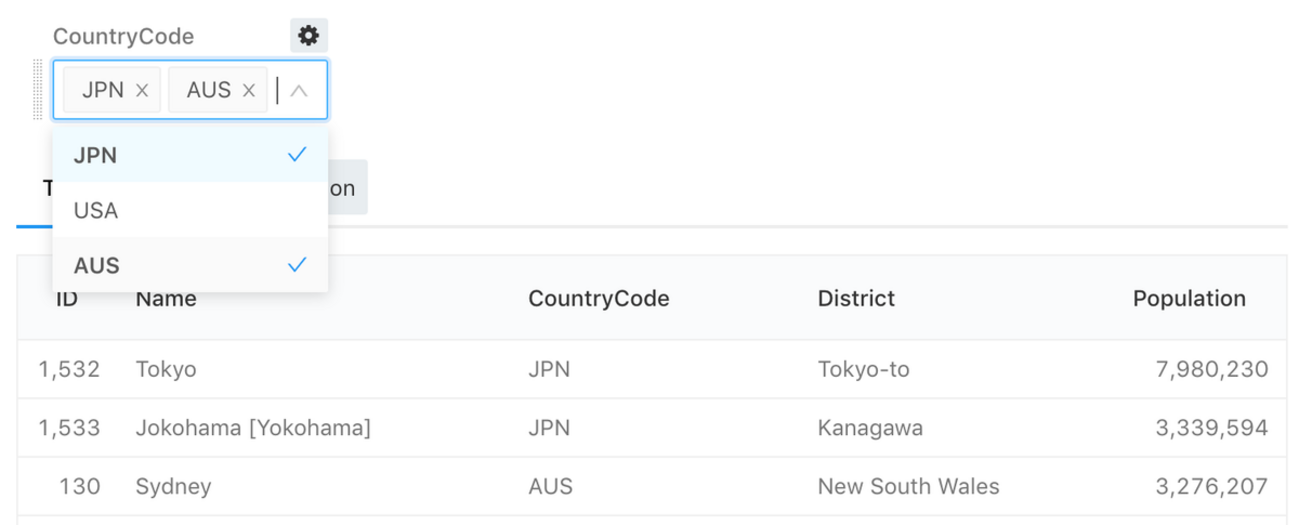Sort table by the District column header

click(x=856, y=298)
